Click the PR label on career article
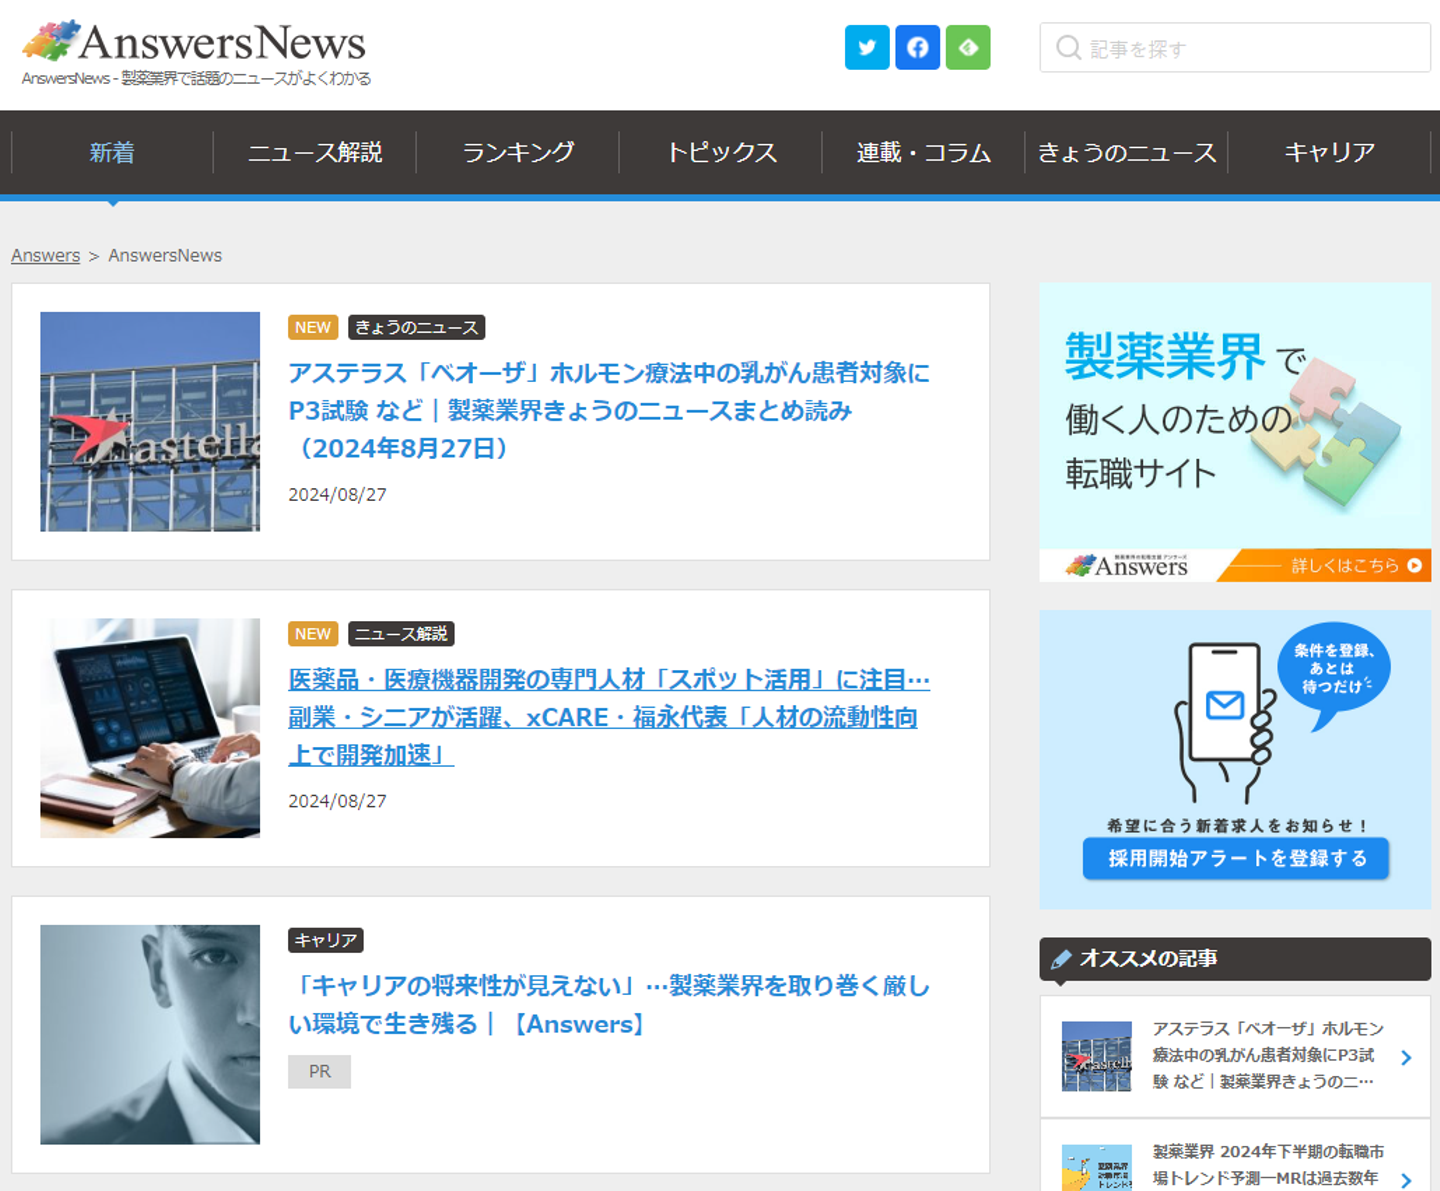1440x1191 pixels. (x=319, y=1071)
